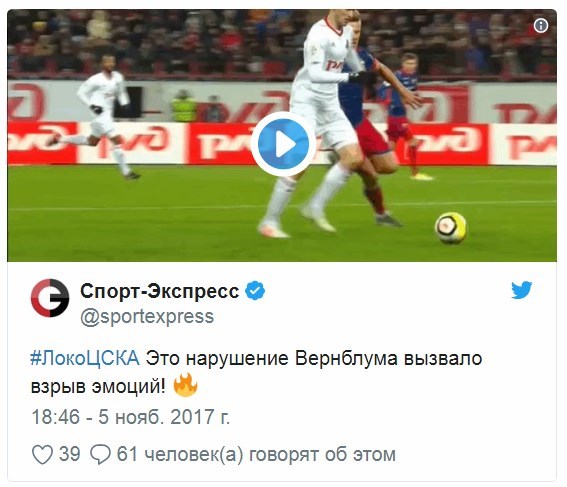Viewport: 567px width, 487px height.
Task: Click the Twitter bird logo
Action: pyautogui.click(x=521, y=290)
